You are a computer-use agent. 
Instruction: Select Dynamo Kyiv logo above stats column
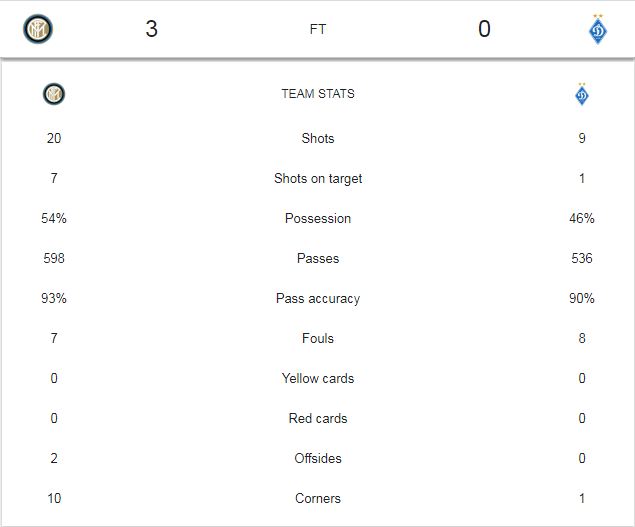coord(582,94)
